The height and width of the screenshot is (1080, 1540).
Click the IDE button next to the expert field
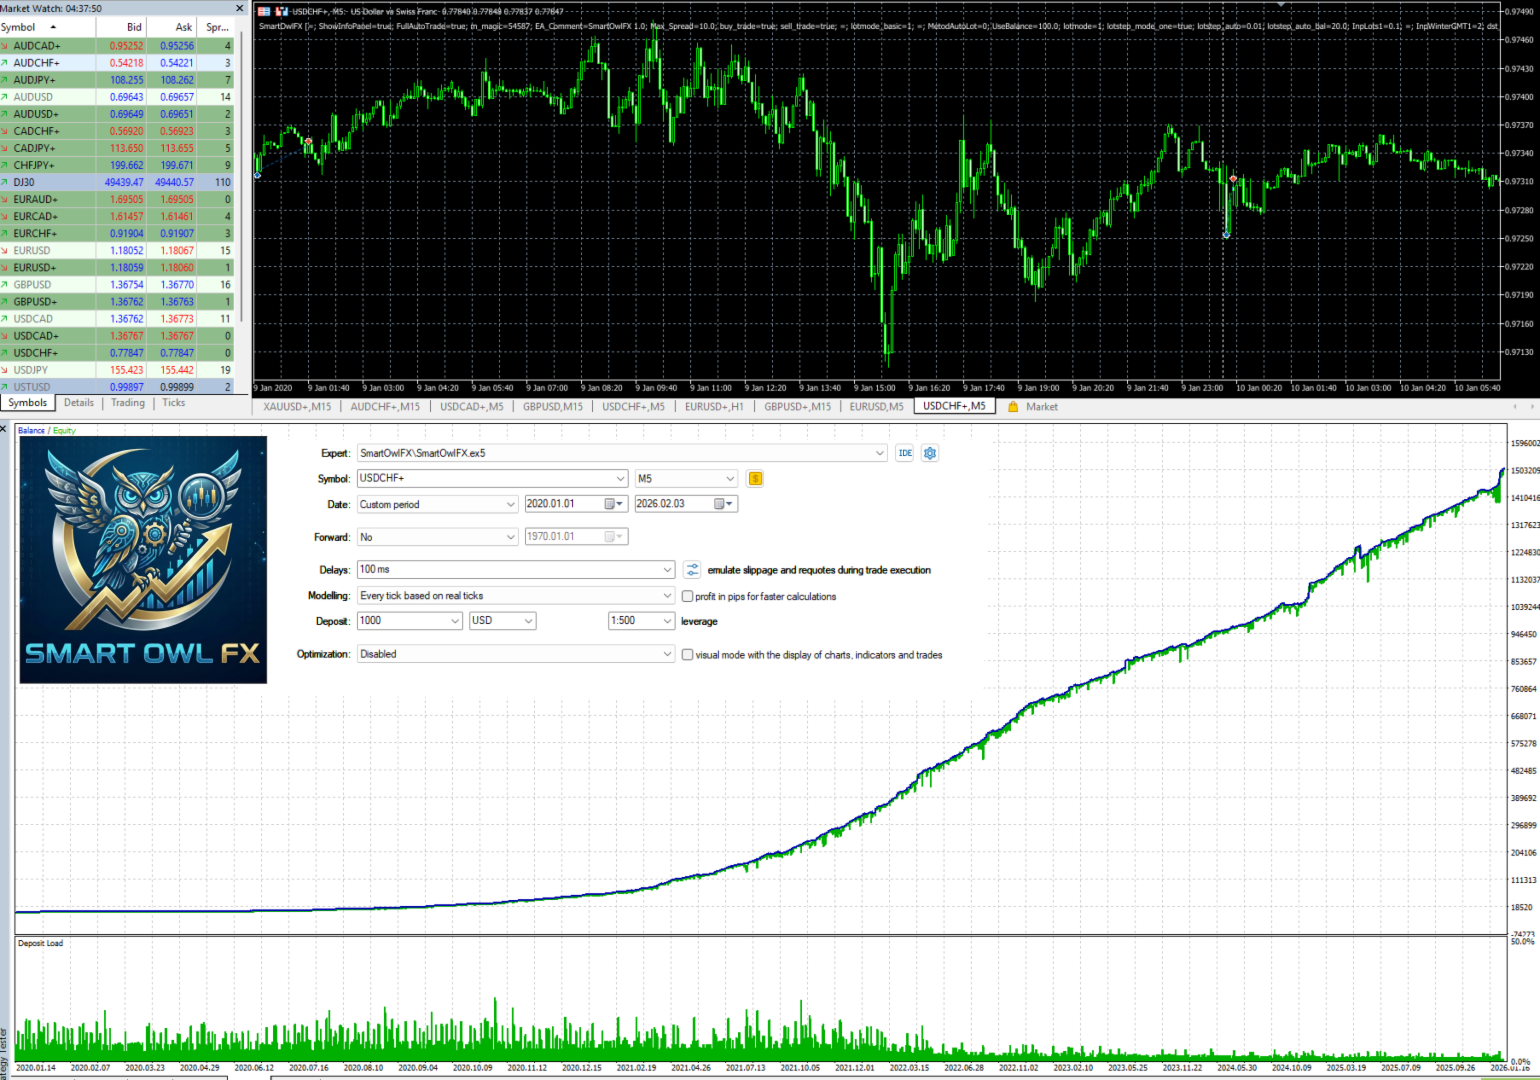(x=904, y=452)
